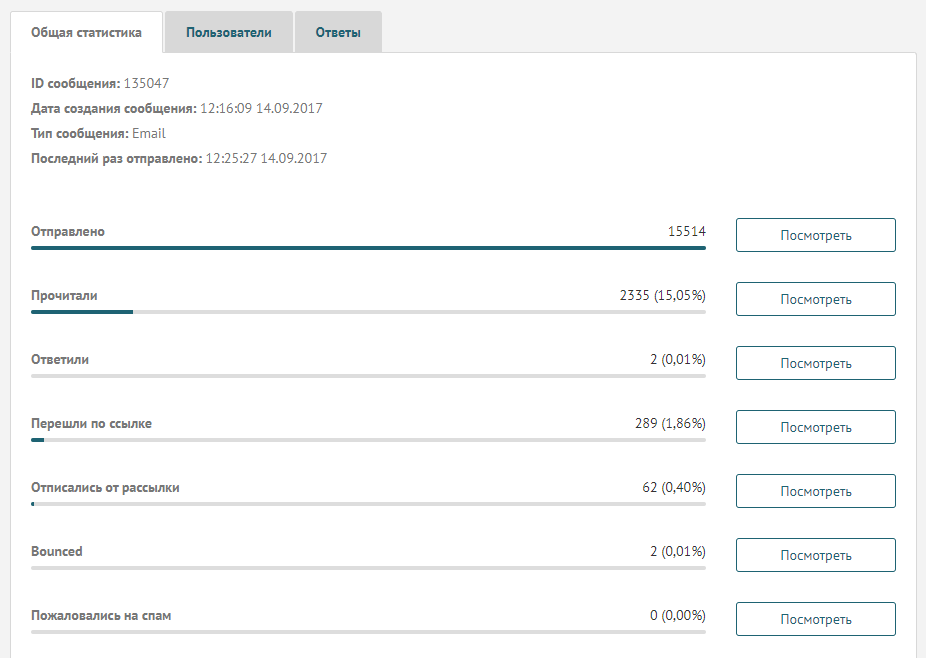Click the Отправлено progress bar
The height and width of the screenshot is (658, 926).
click(x=369, y=248)
